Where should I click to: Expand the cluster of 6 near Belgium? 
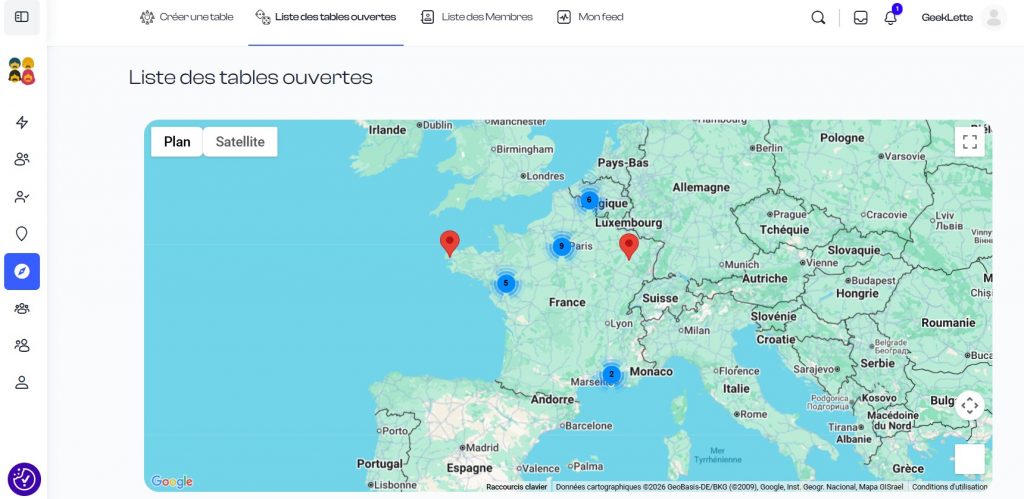tap(589, 200)
